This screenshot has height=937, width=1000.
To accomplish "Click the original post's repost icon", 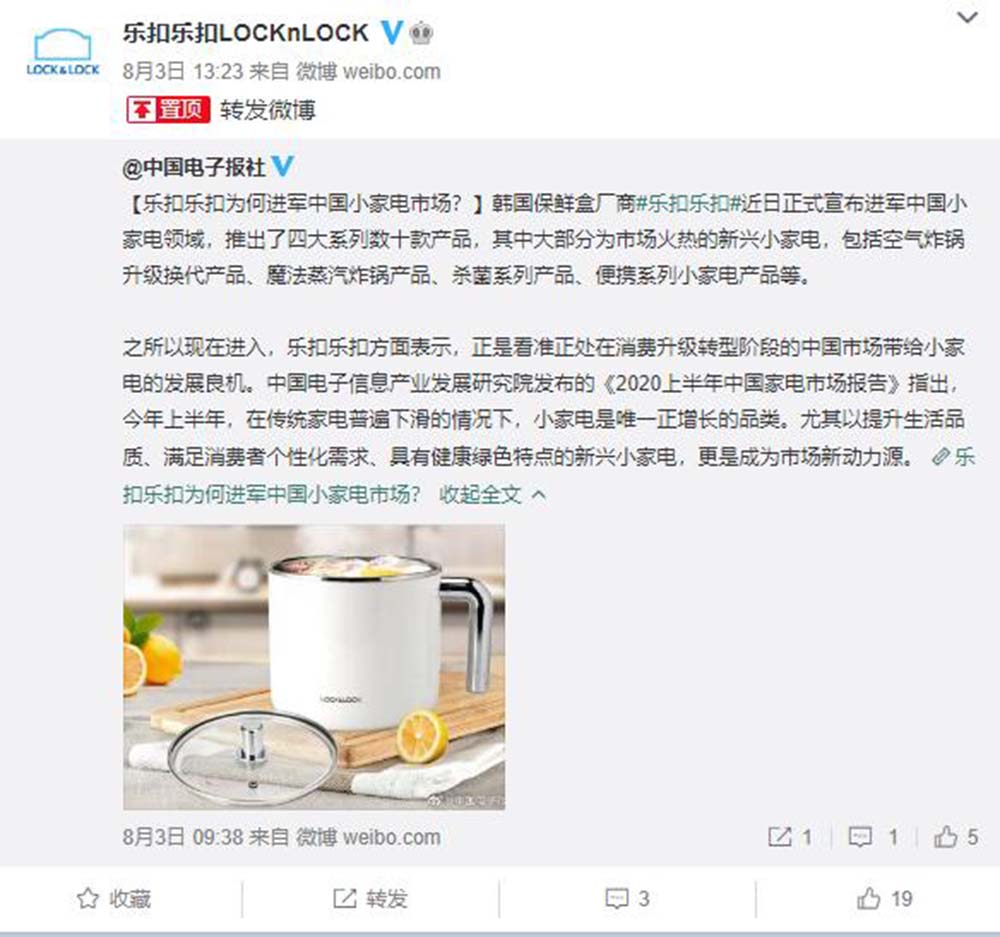I will (x=790, y=837).
